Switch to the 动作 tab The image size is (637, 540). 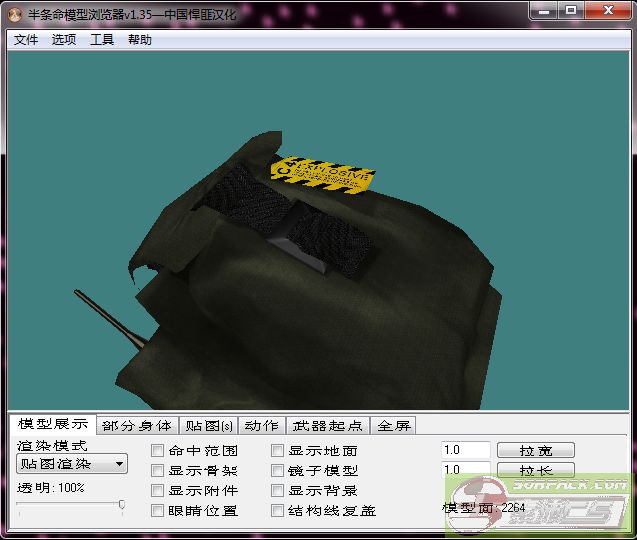(x=262, y=426)
